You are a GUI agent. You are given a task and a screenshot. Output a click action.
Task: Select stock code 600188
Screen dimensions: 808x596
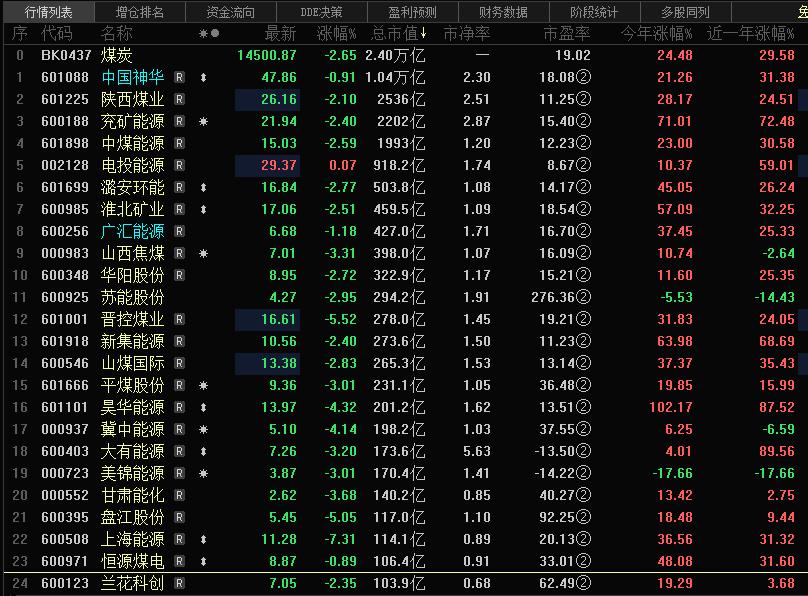(65, 122)
